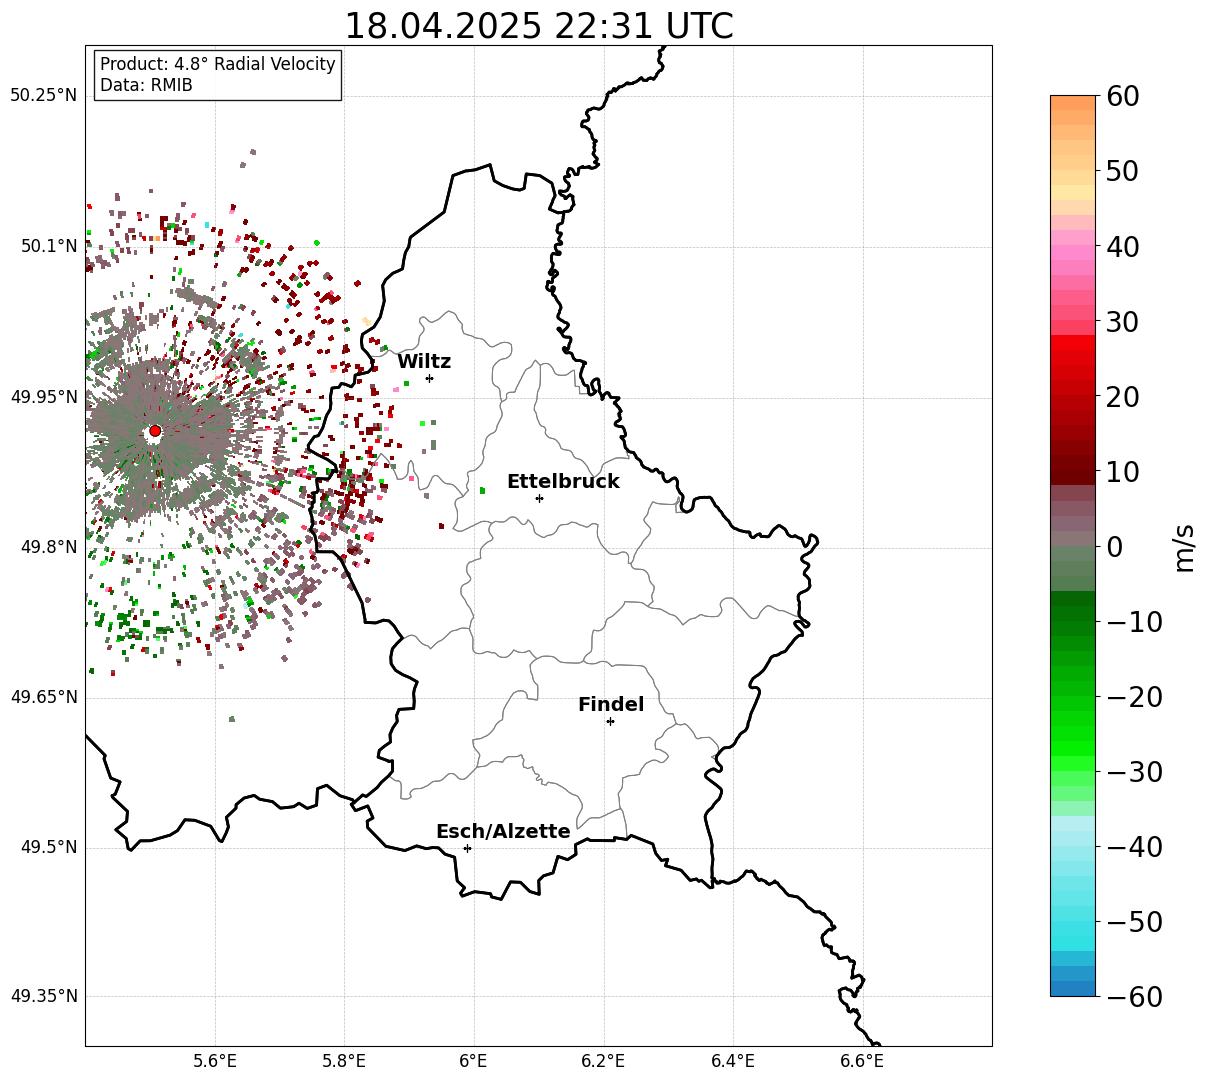Click the m/s colorbar unit label
Image resolution: width=1207 pixels, height=1081 pixels.
[1184, 546]
